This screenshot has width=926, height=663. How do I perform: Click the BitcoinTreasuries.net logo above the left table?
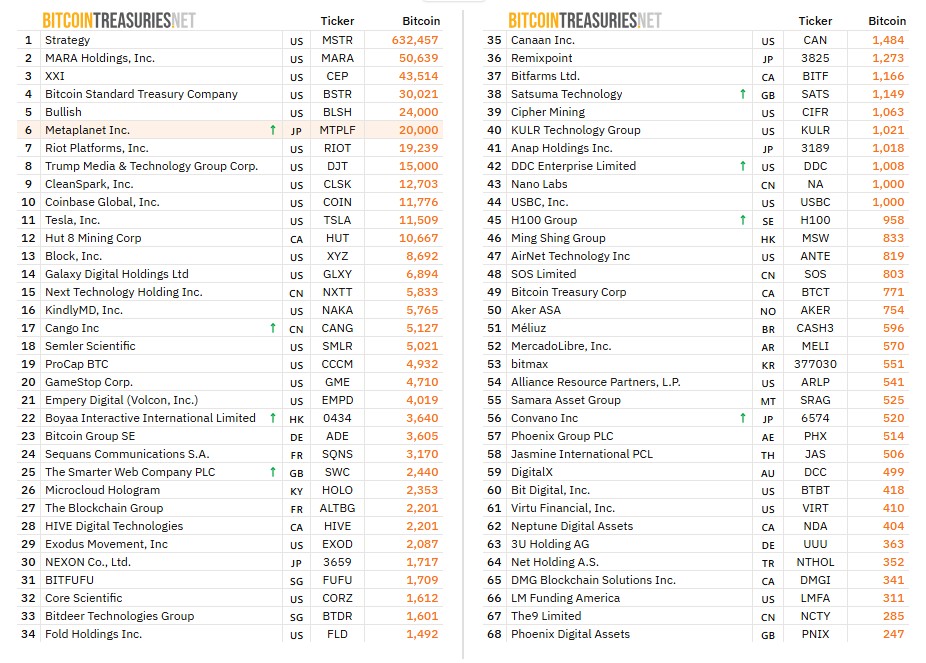point(119,21)
